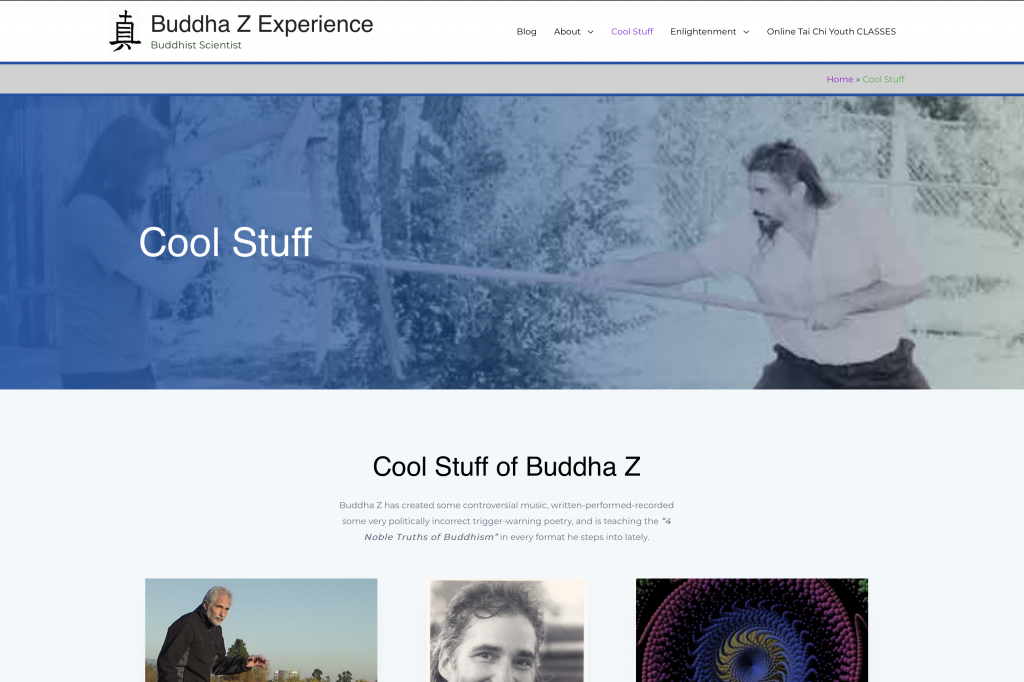This screenshot has height=682, width=1024.
Task: Open the tai chi elder man thumbnail
Action: 261,630
